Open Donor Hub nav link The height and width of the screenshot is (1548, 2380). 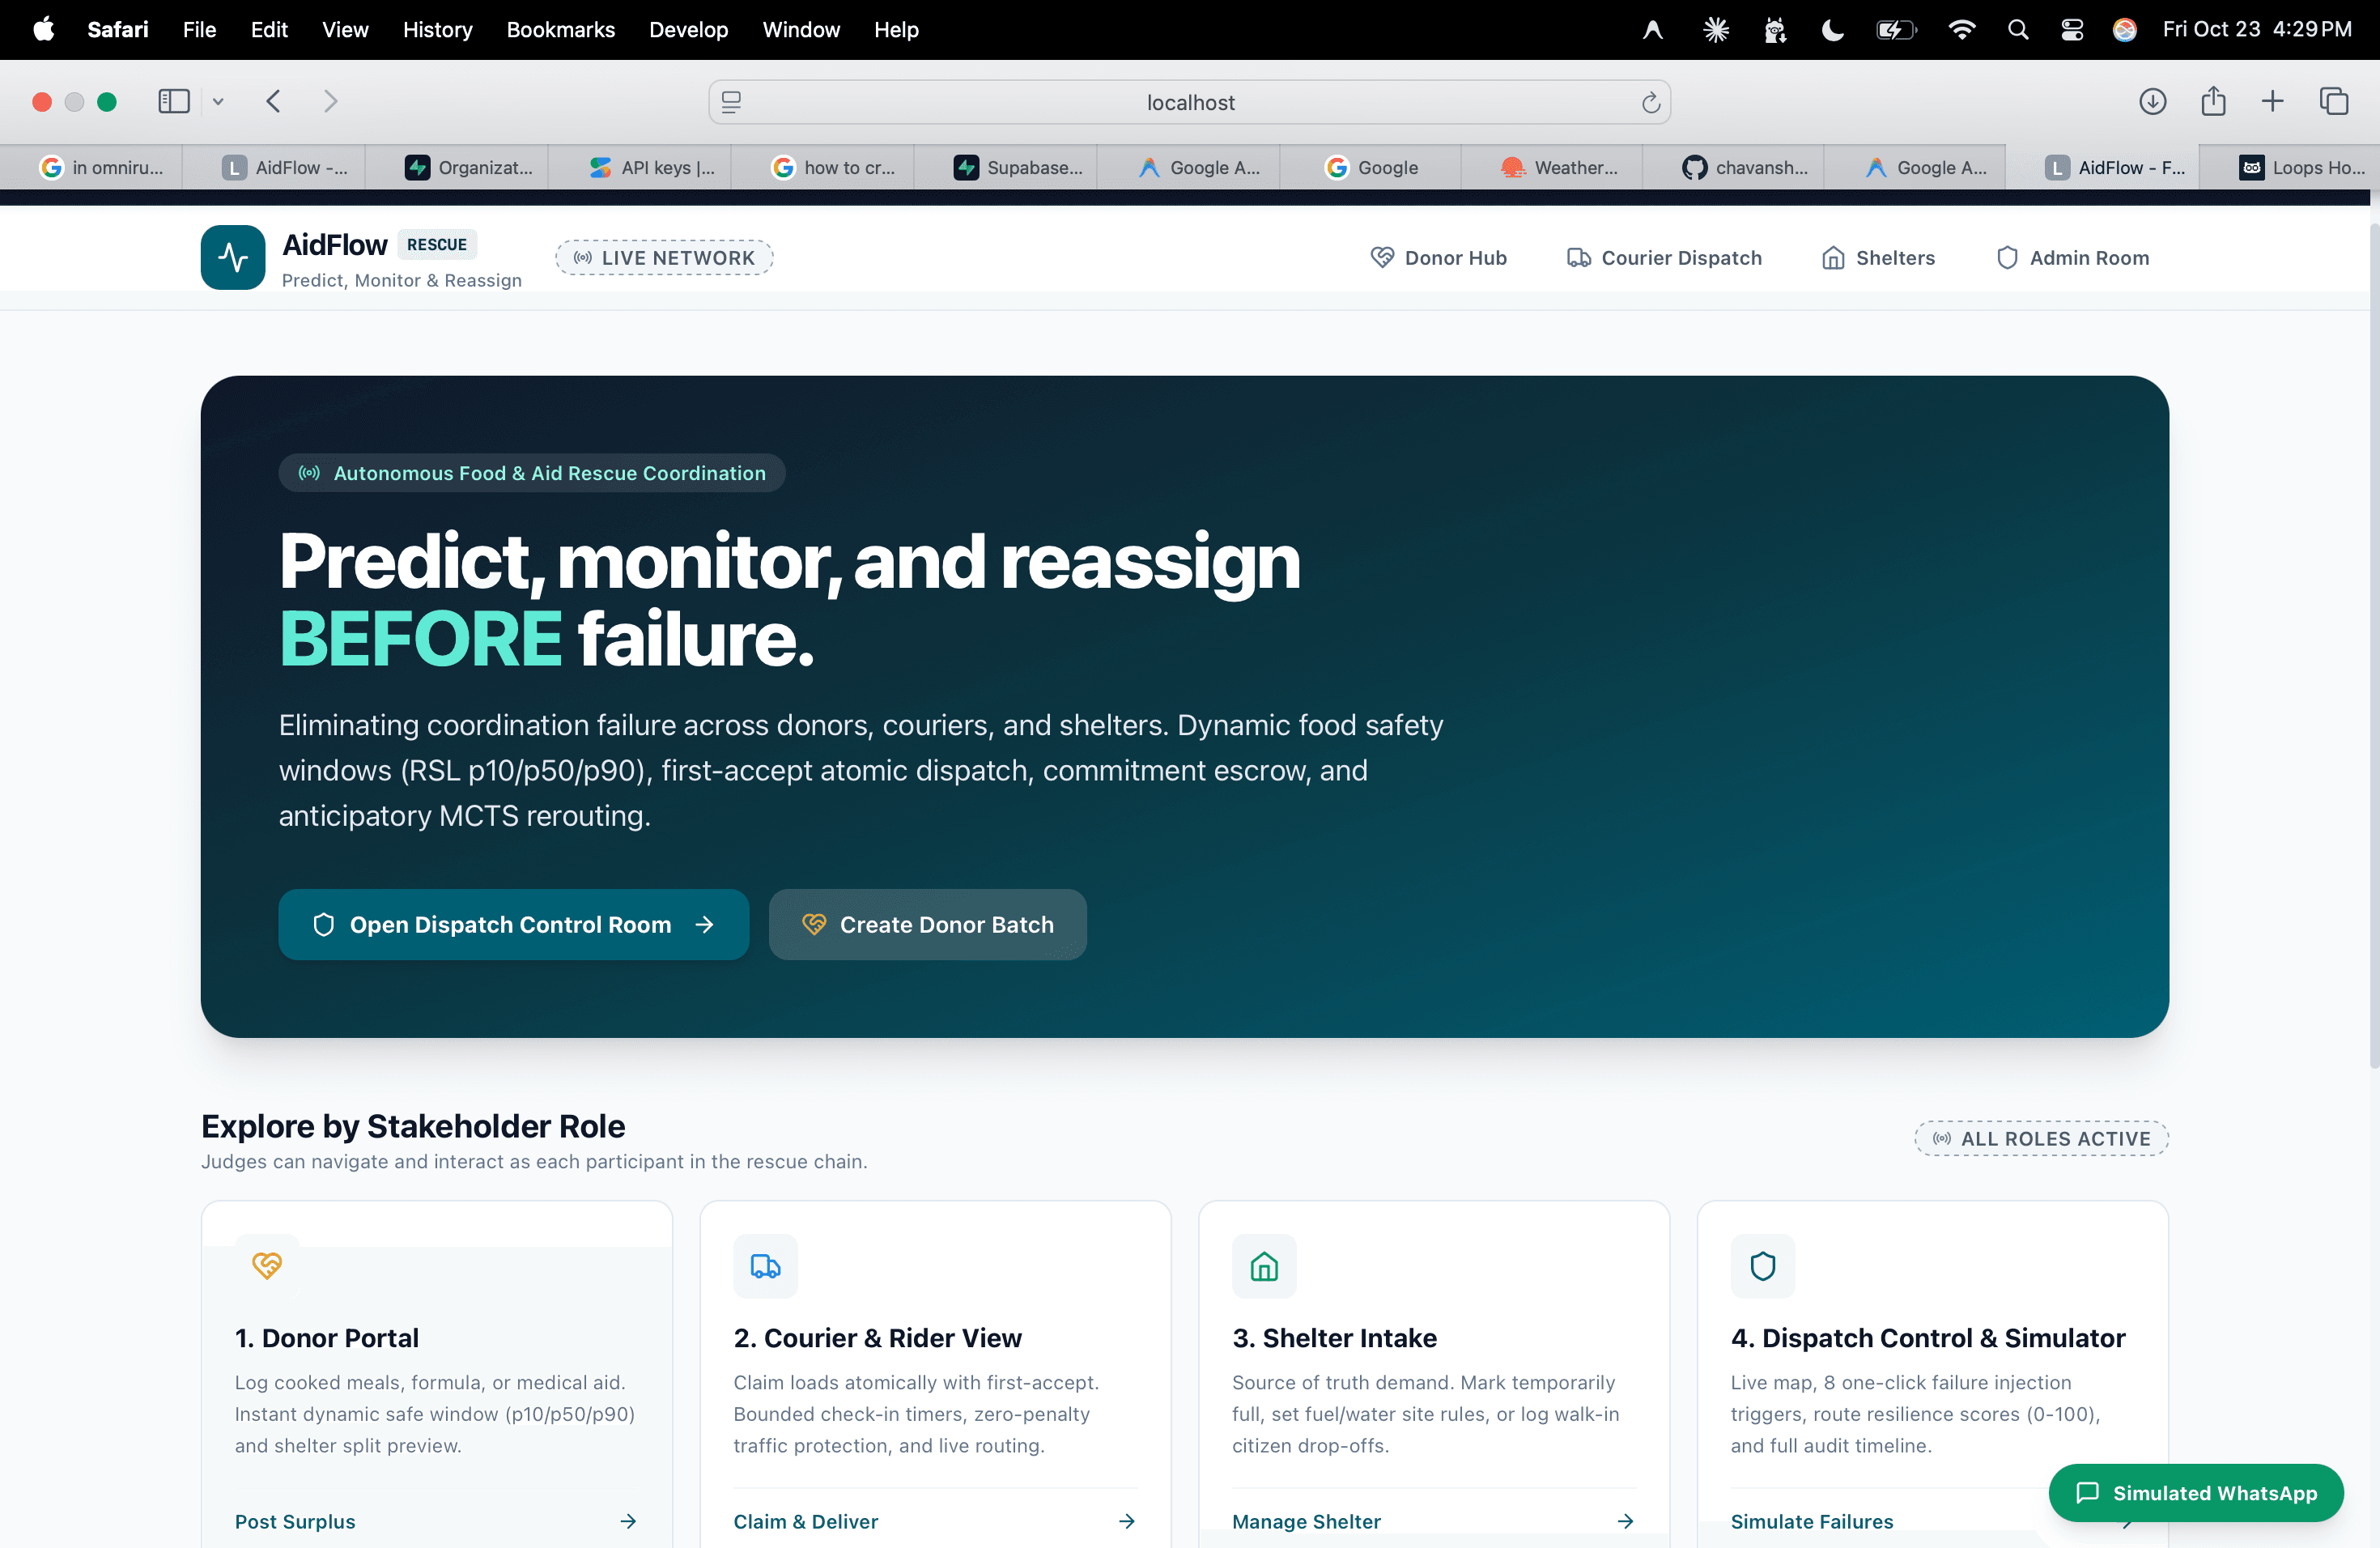[1438, 258]
